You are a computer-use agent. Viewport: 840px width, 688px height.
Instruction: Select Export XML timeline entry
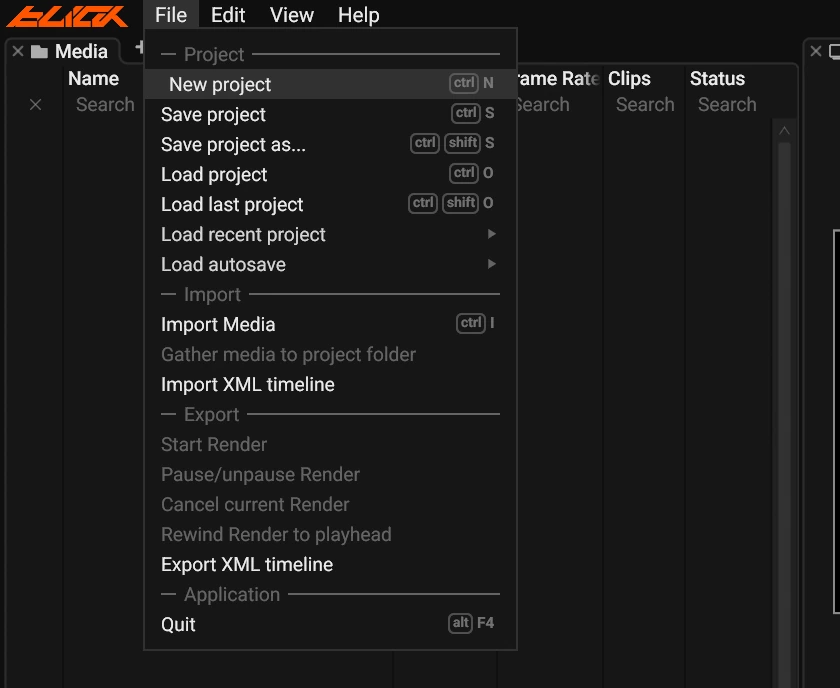[331, 564]
